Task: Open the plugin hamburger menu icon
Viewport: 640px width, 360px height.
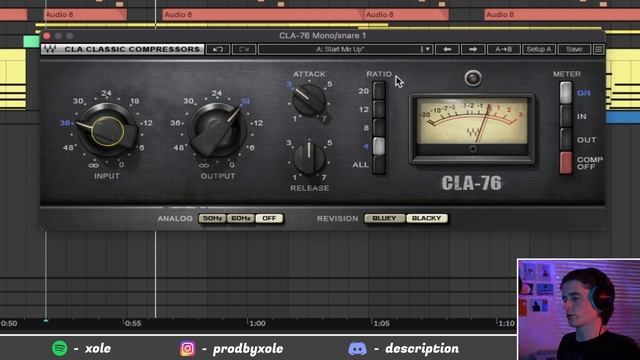Action: pyautogui.click(x=598, y=49)
